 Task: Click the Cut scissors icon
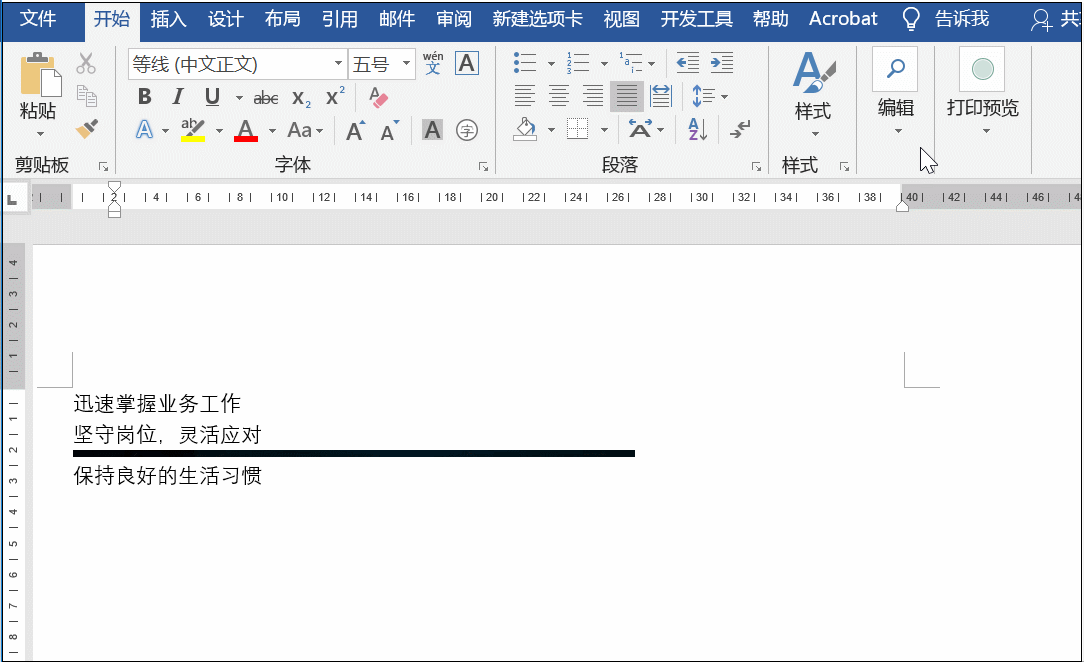(x=86, y=64)
